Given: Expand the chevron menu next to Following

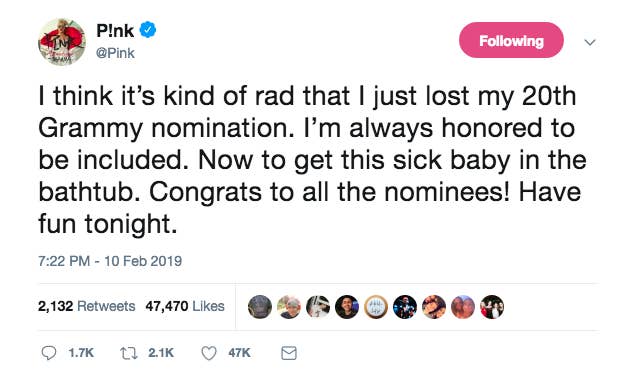Looking at the screenshot, I should [590, 42].
